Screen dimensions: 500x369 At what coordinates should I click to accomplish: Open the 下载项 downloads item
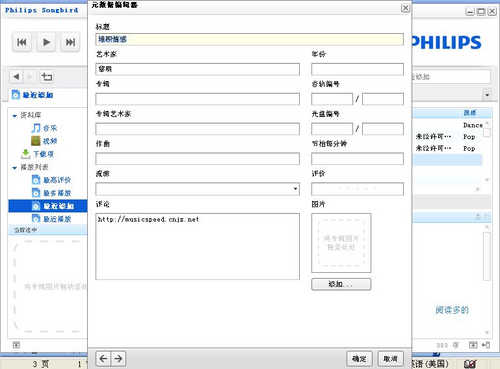pos(43,154)
